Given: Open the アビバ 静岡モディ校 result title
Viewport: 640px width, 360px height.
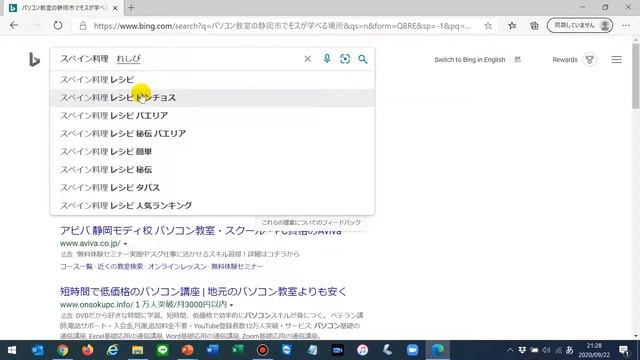Looking at the screenshot, I should (x=200, y=231).
